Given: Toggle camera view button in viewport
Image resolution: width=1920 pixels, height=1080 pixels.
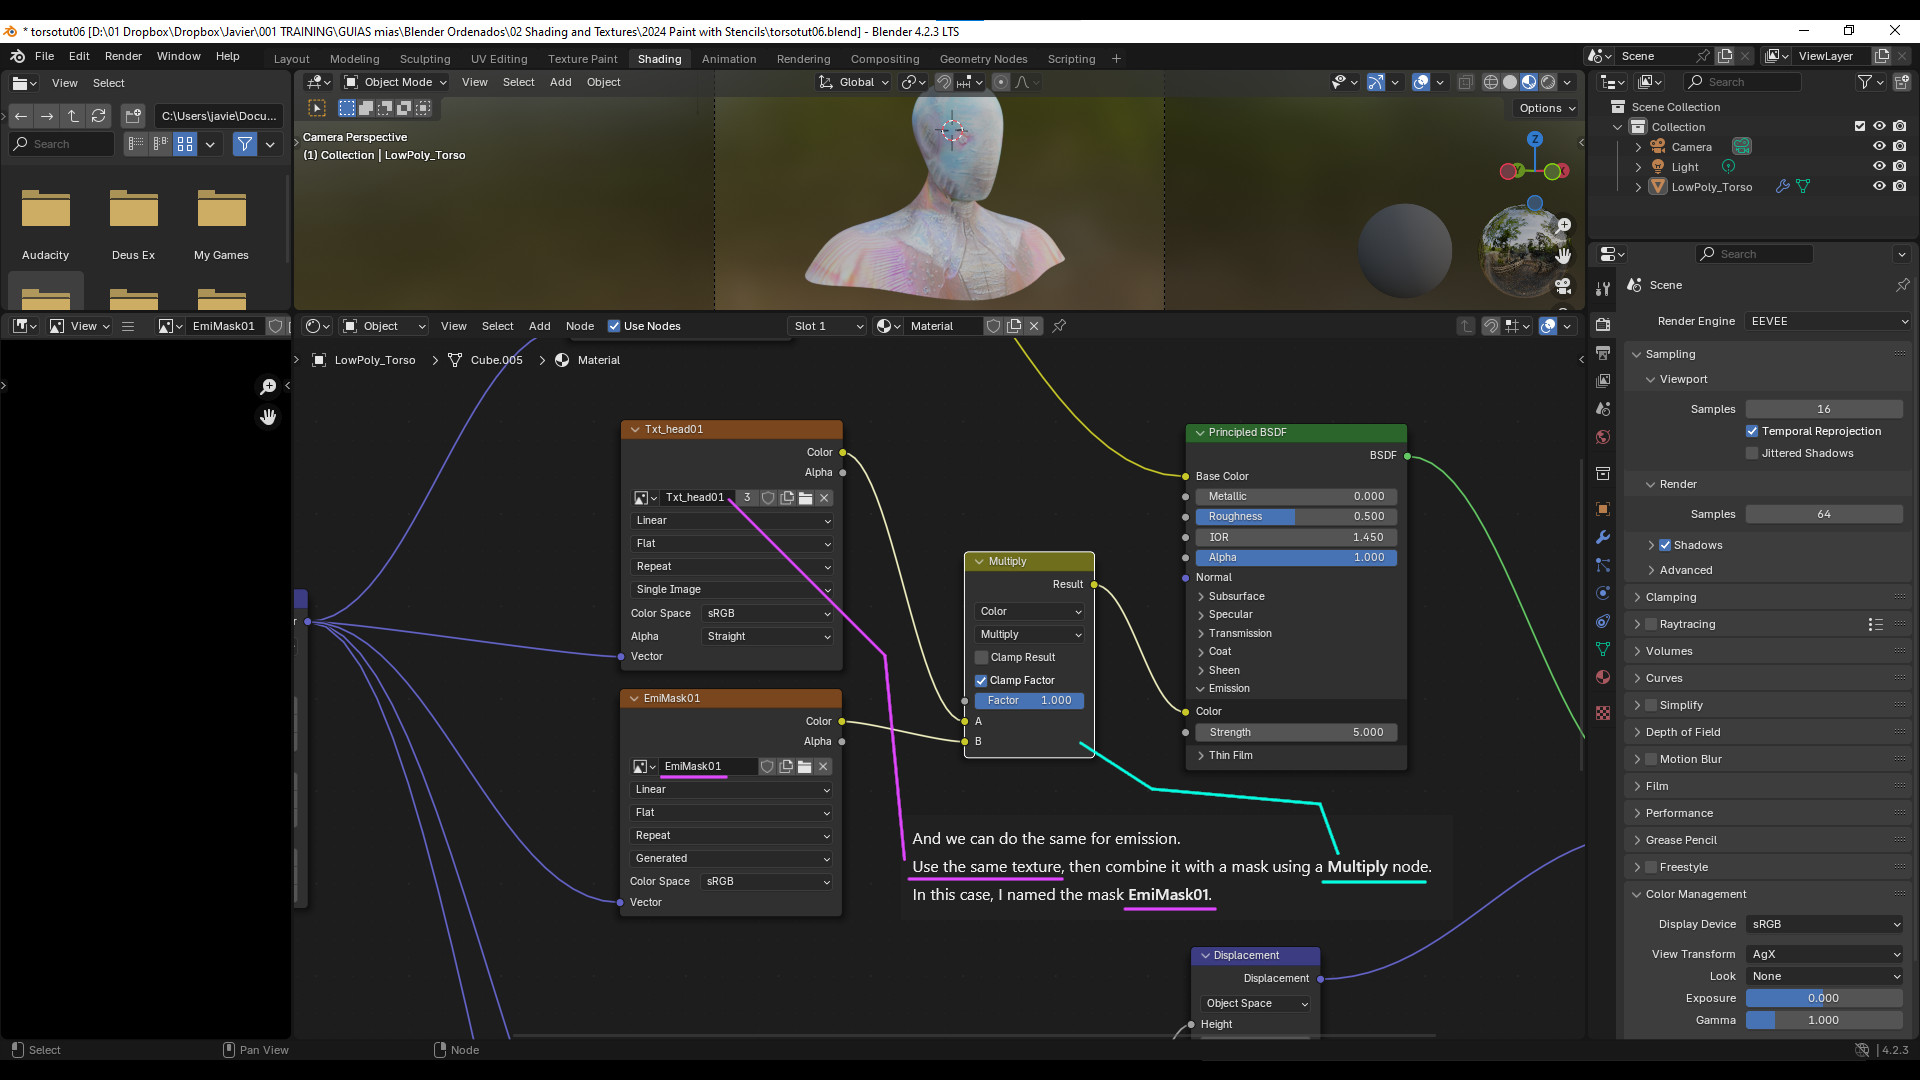Looking at the screenshot, I should (x=1563, y=287).
